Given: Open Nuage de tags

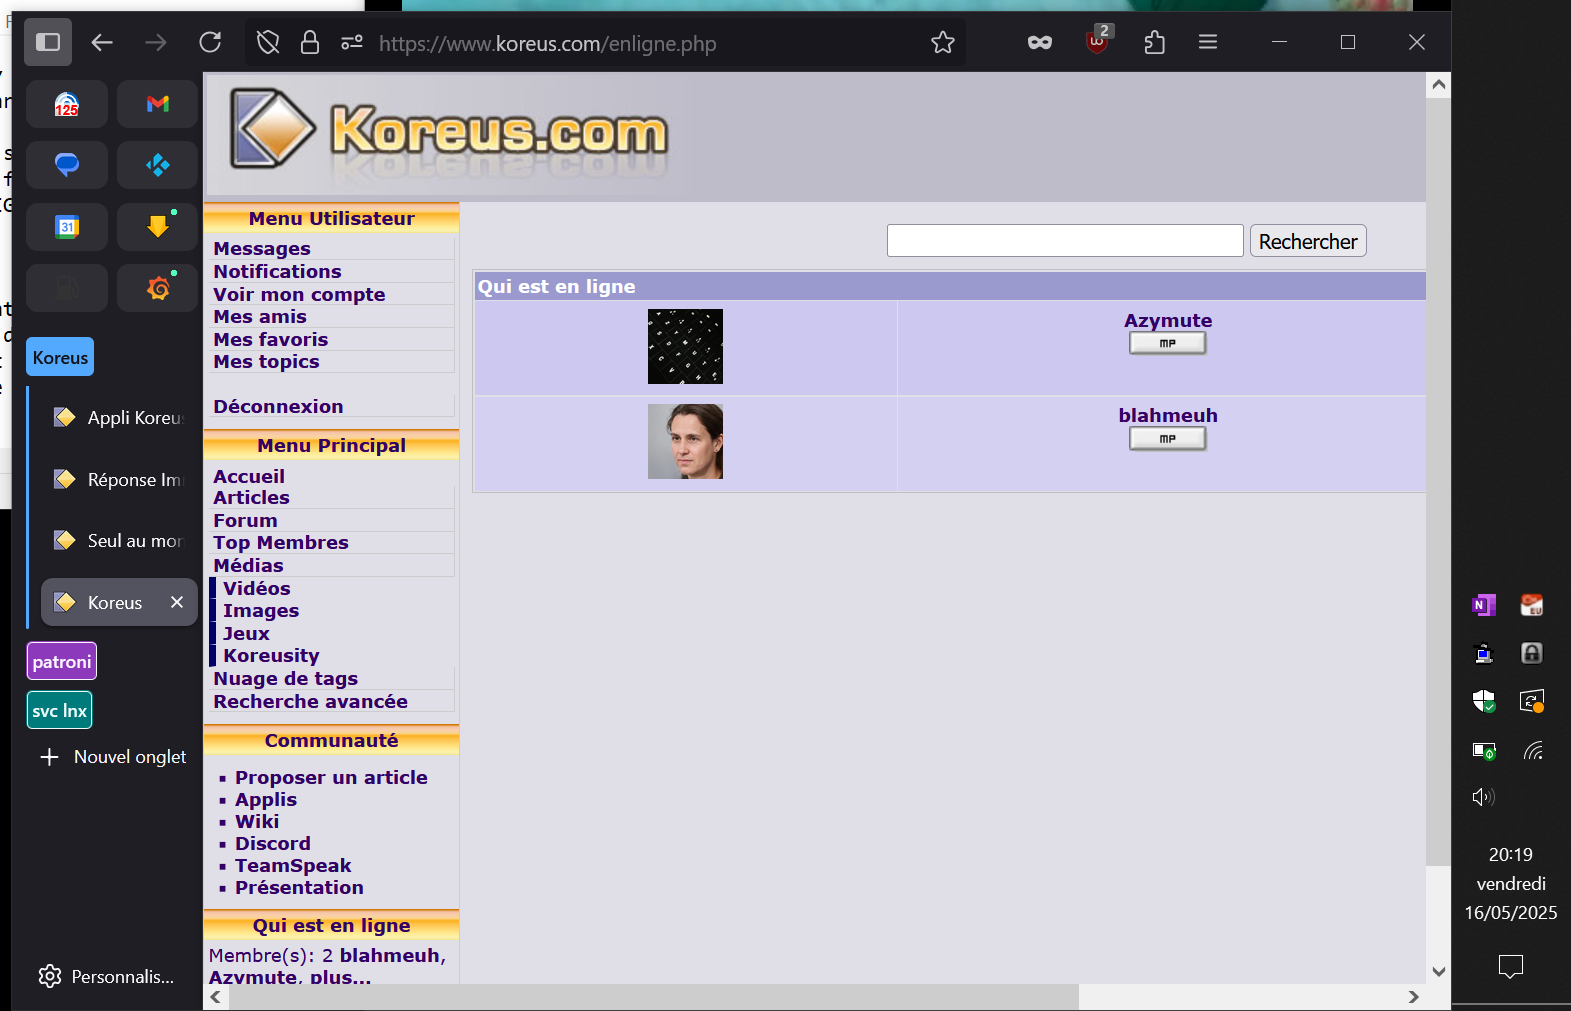Looking at the screenshot, I should (285, 678).
